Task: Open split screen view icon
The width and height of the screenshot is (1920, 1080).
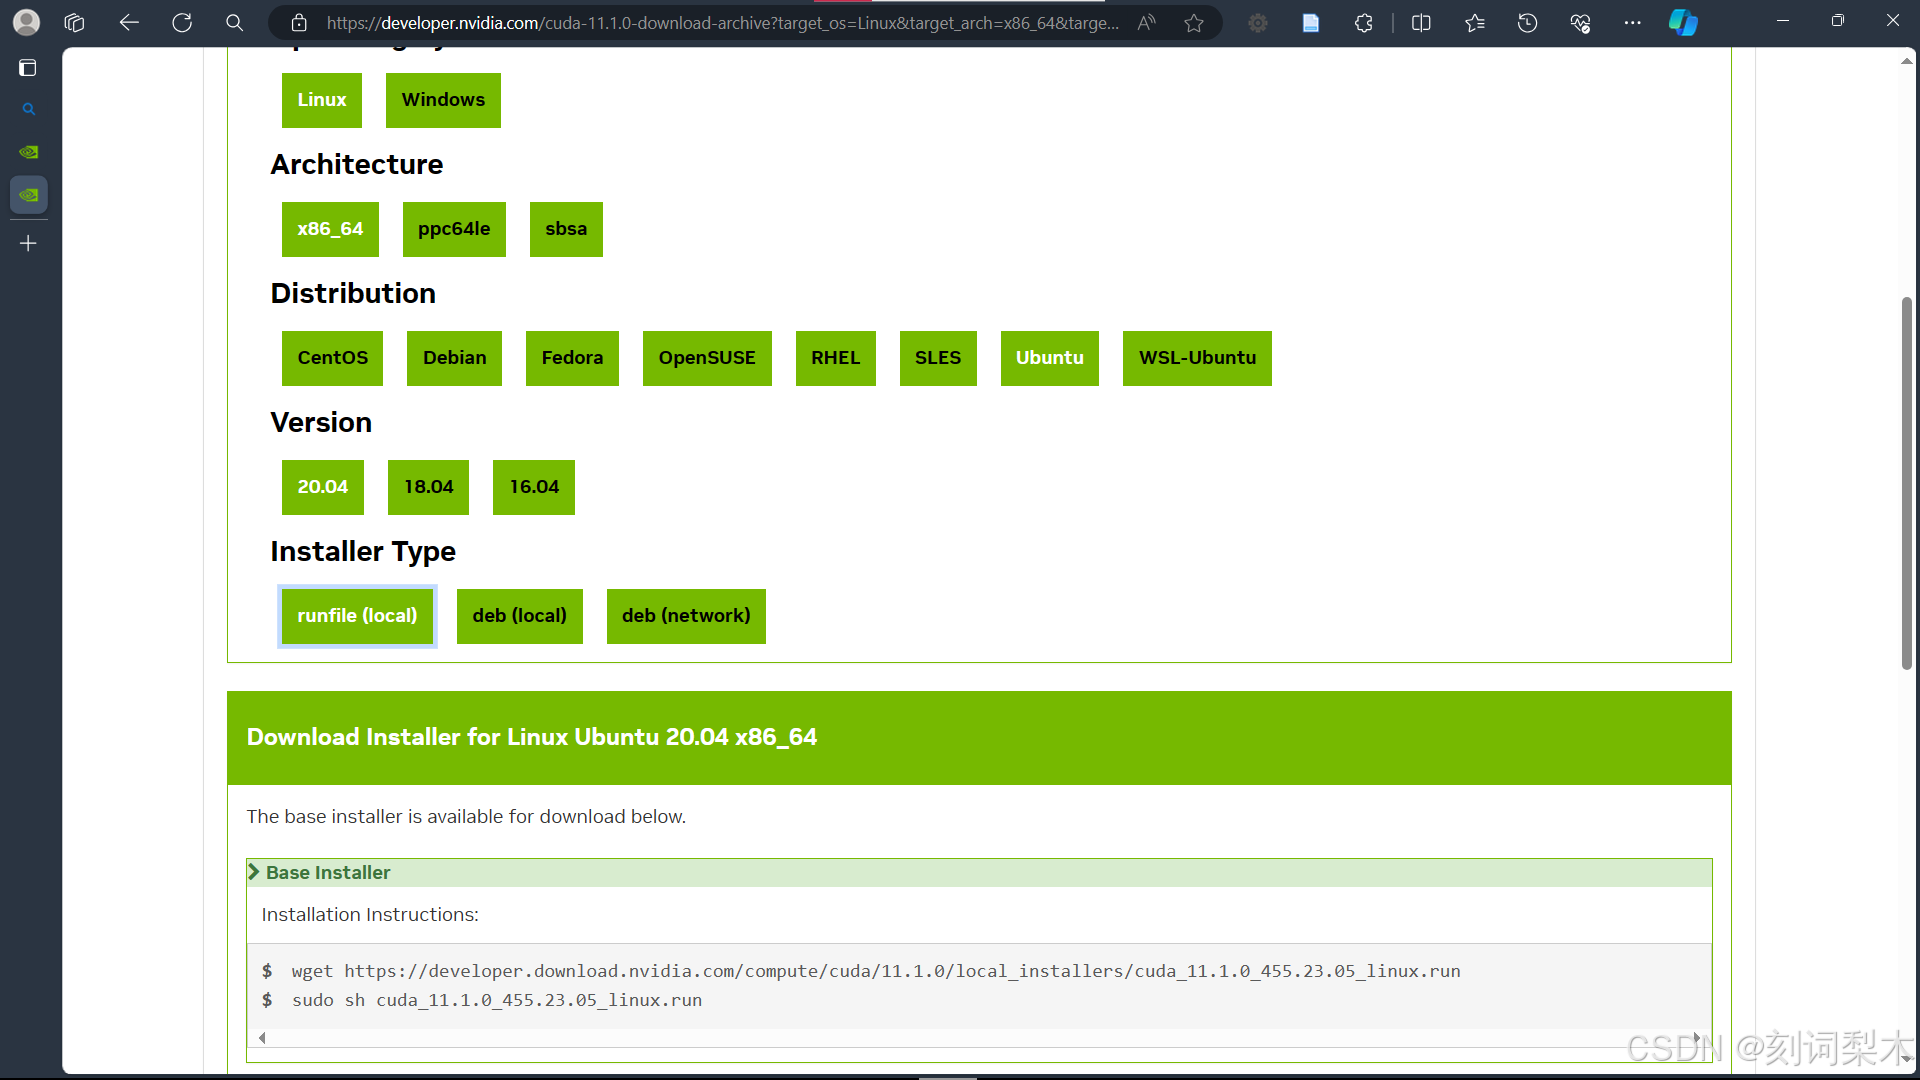Action: [x=1421, y=22]
